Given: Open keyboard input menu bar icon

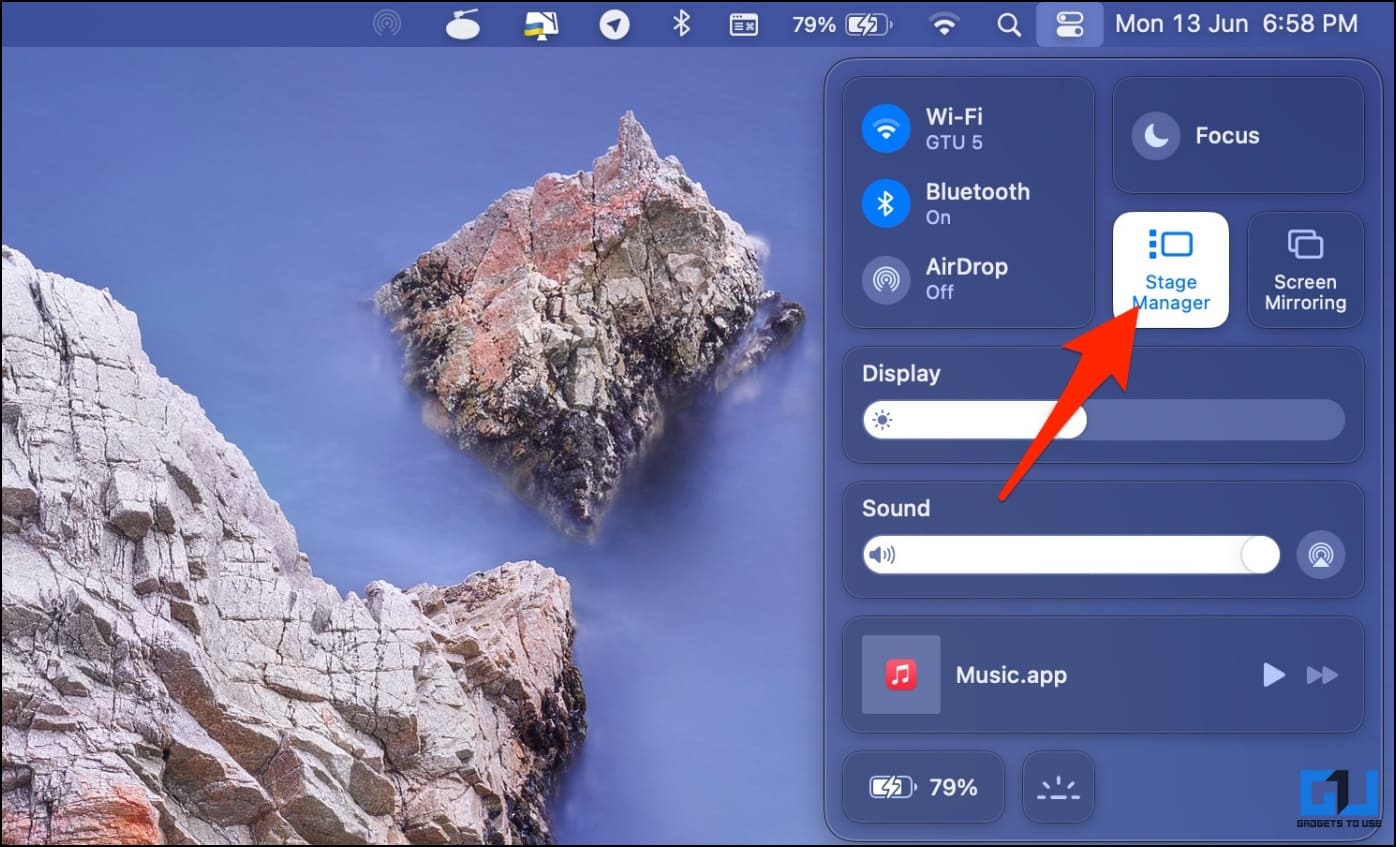Looking at the screenshot, I should pyautogui.click(x=743, y=24).
